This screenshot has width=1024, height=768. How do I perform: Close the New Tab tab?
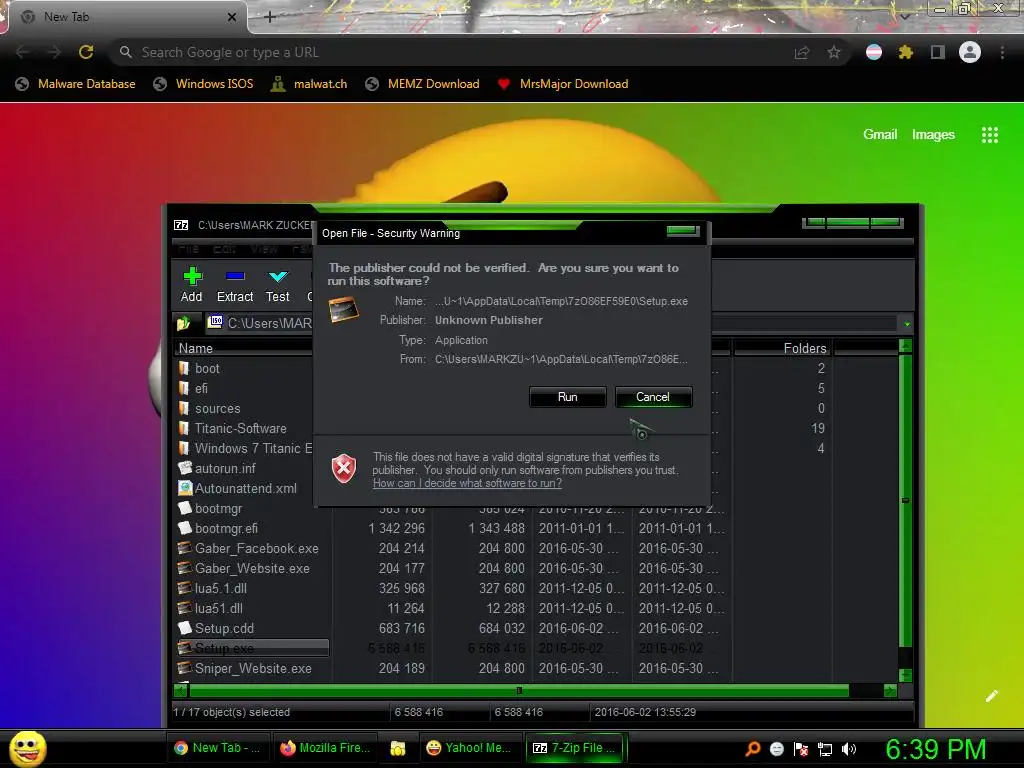point(232,17)
